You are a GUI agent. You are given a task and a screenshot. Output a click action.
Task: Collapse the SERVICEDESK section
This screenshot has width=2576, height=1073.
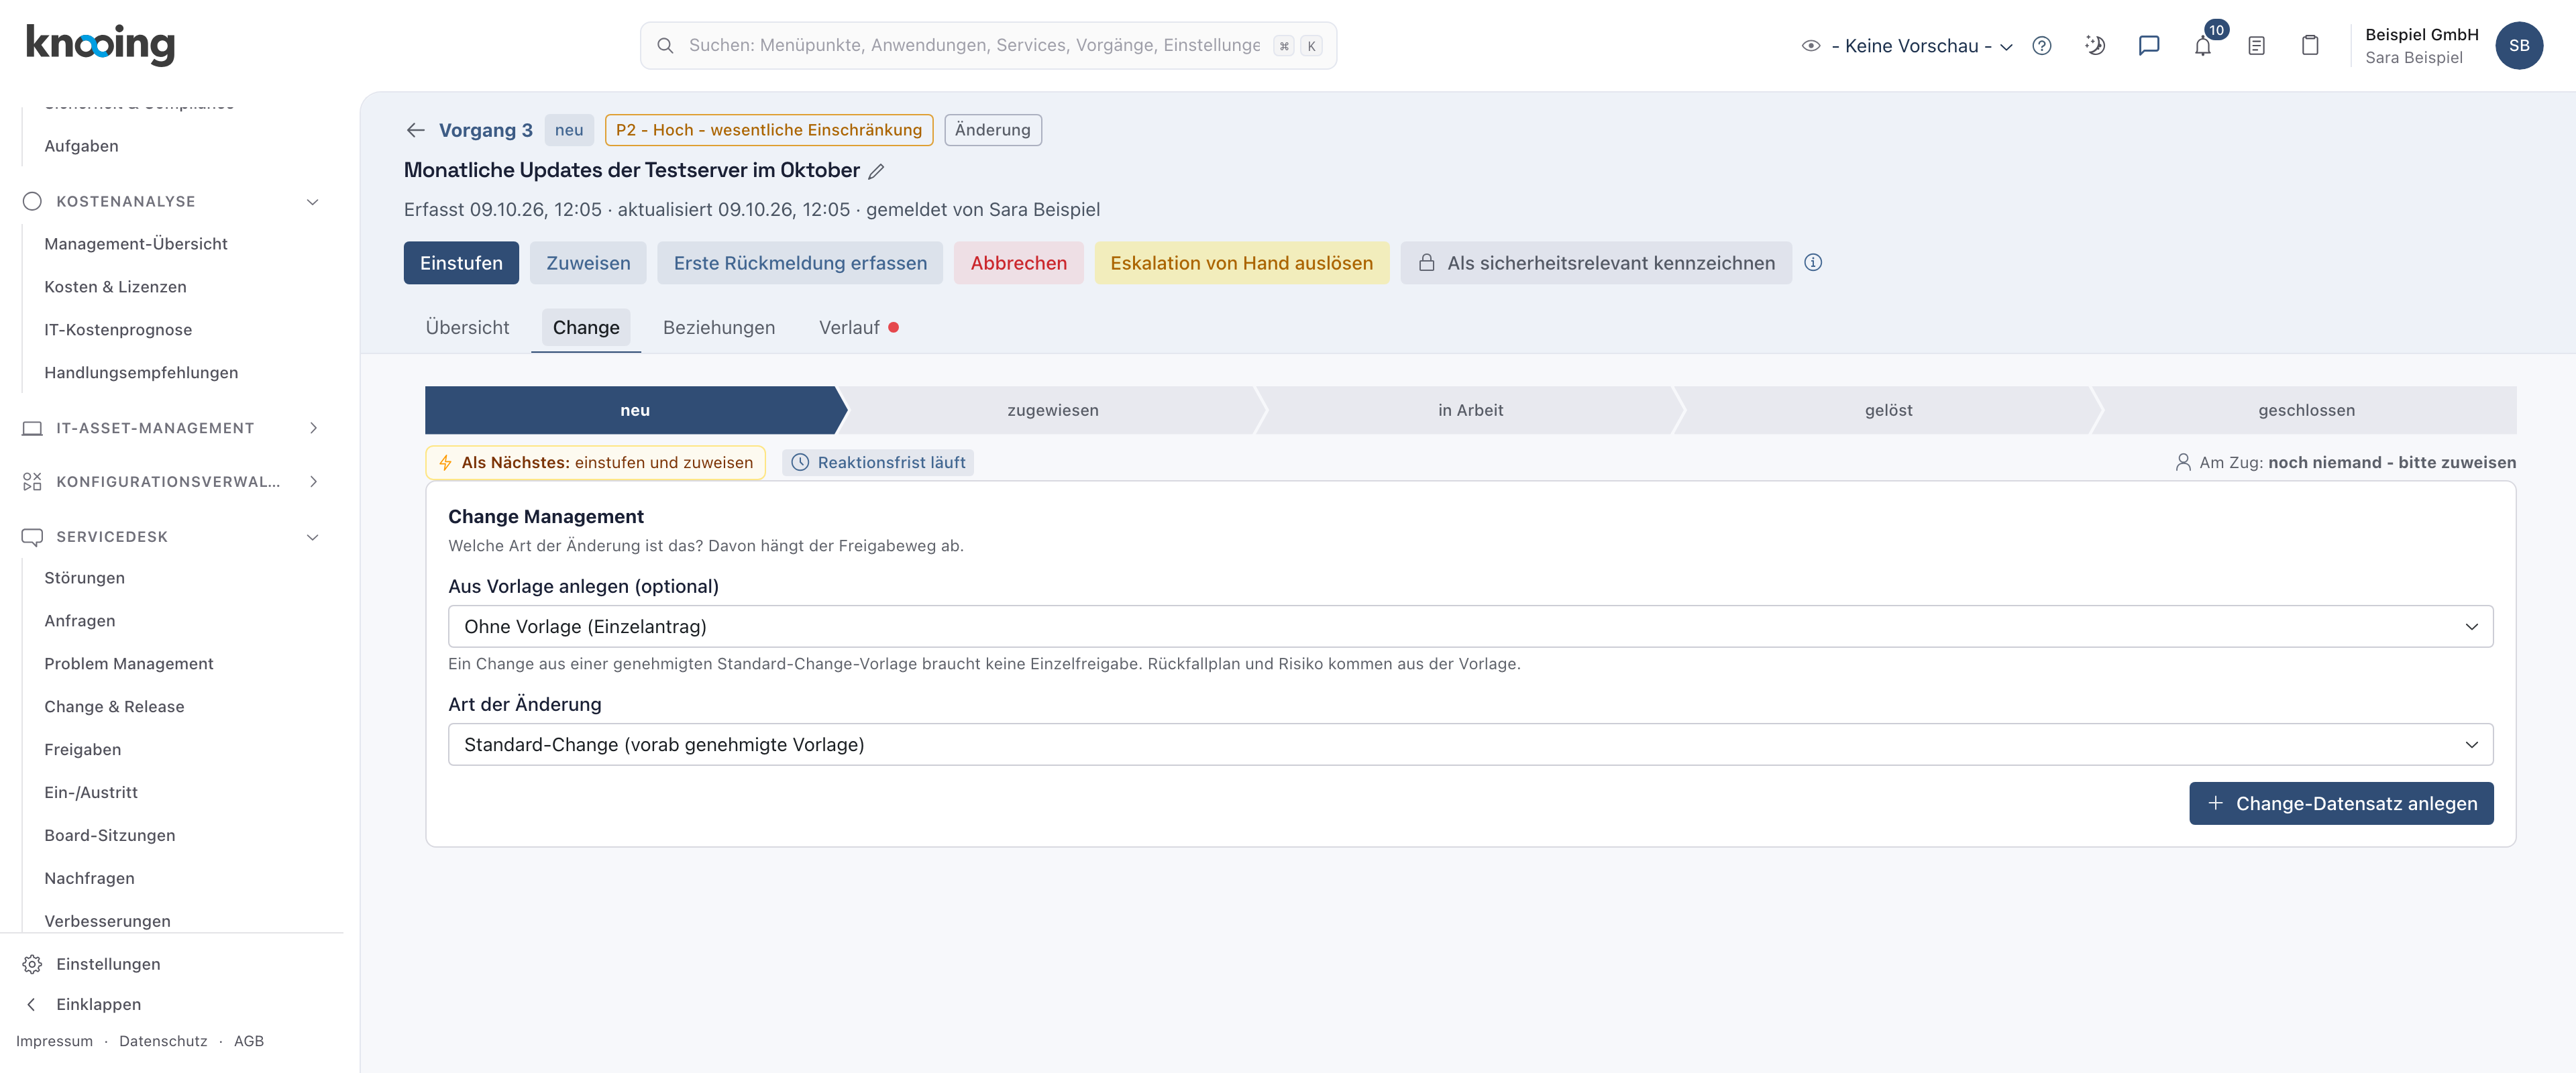pos(313,537)
